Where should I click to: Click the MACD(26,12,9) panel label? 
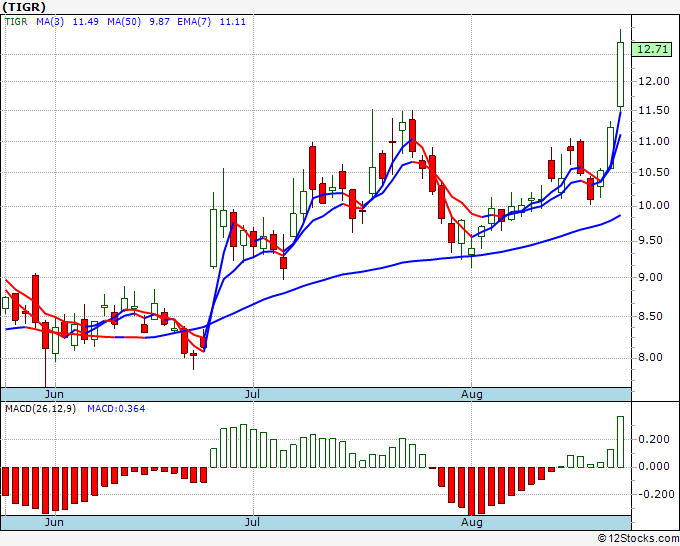(x=40, y=409)
